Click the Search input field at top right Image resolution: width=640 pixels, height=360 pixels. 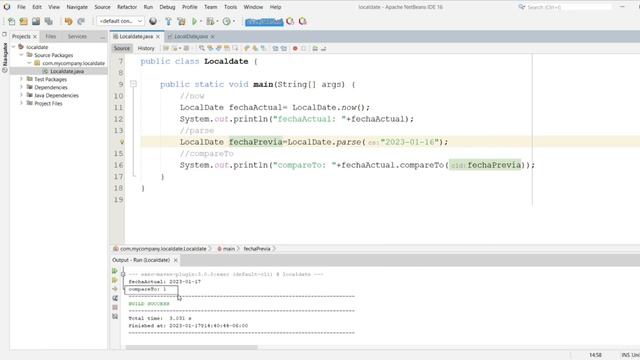569,7
